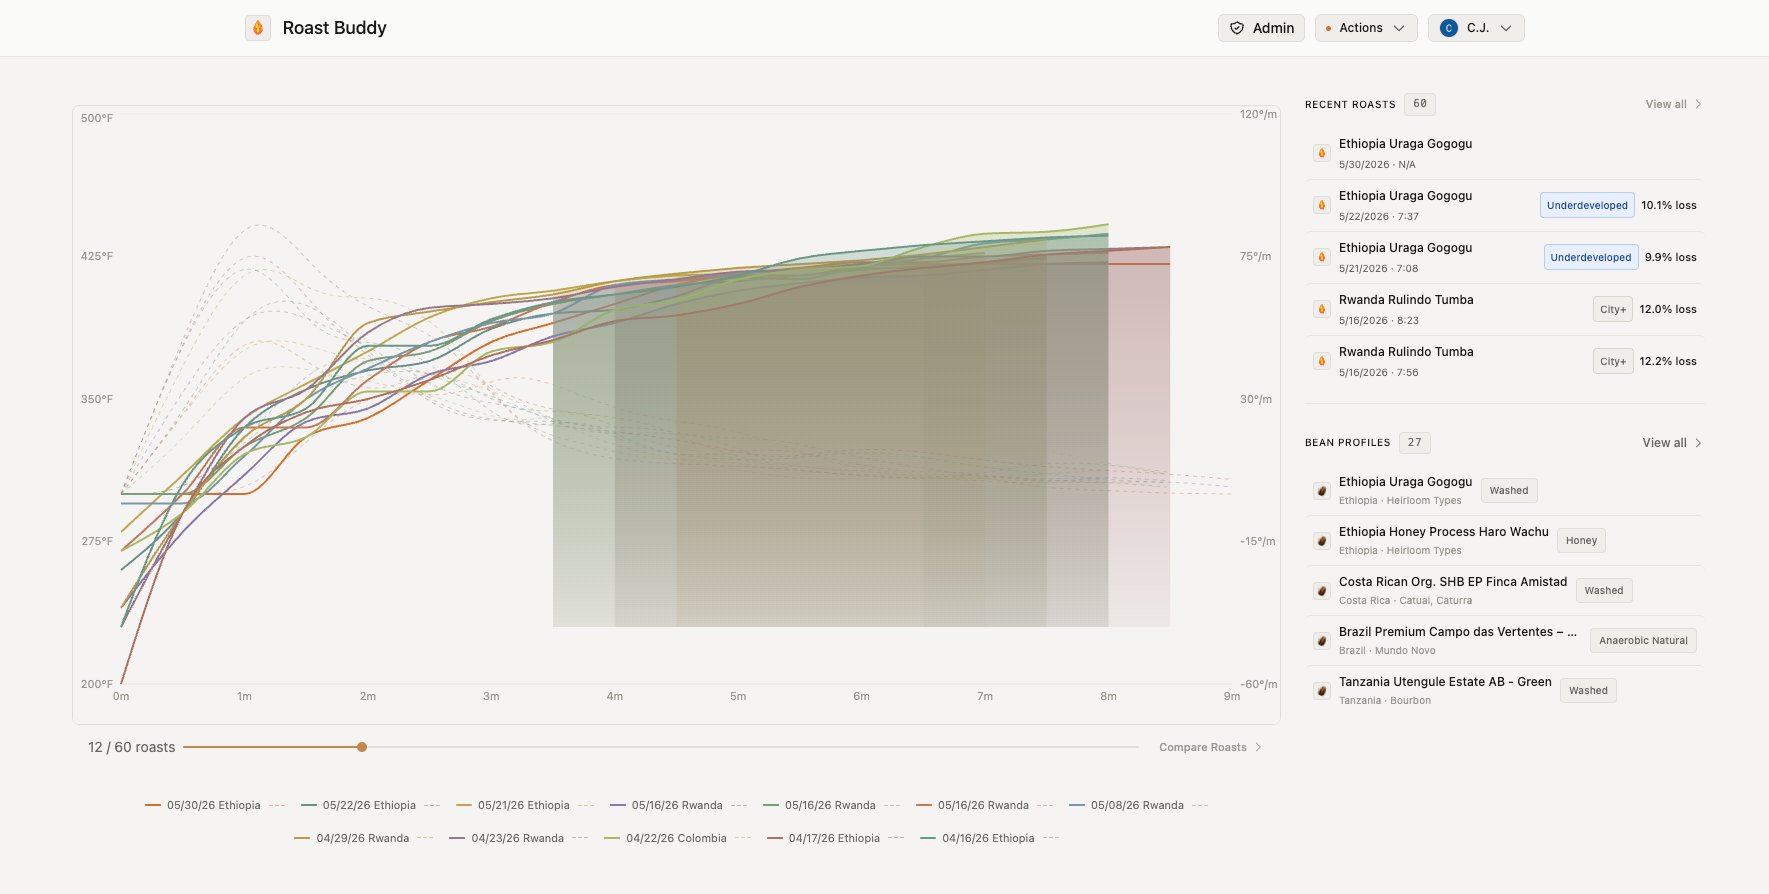
Task: Toggle the 05/21/26 Ethiopia legend series
Action: tap(525, 805)
